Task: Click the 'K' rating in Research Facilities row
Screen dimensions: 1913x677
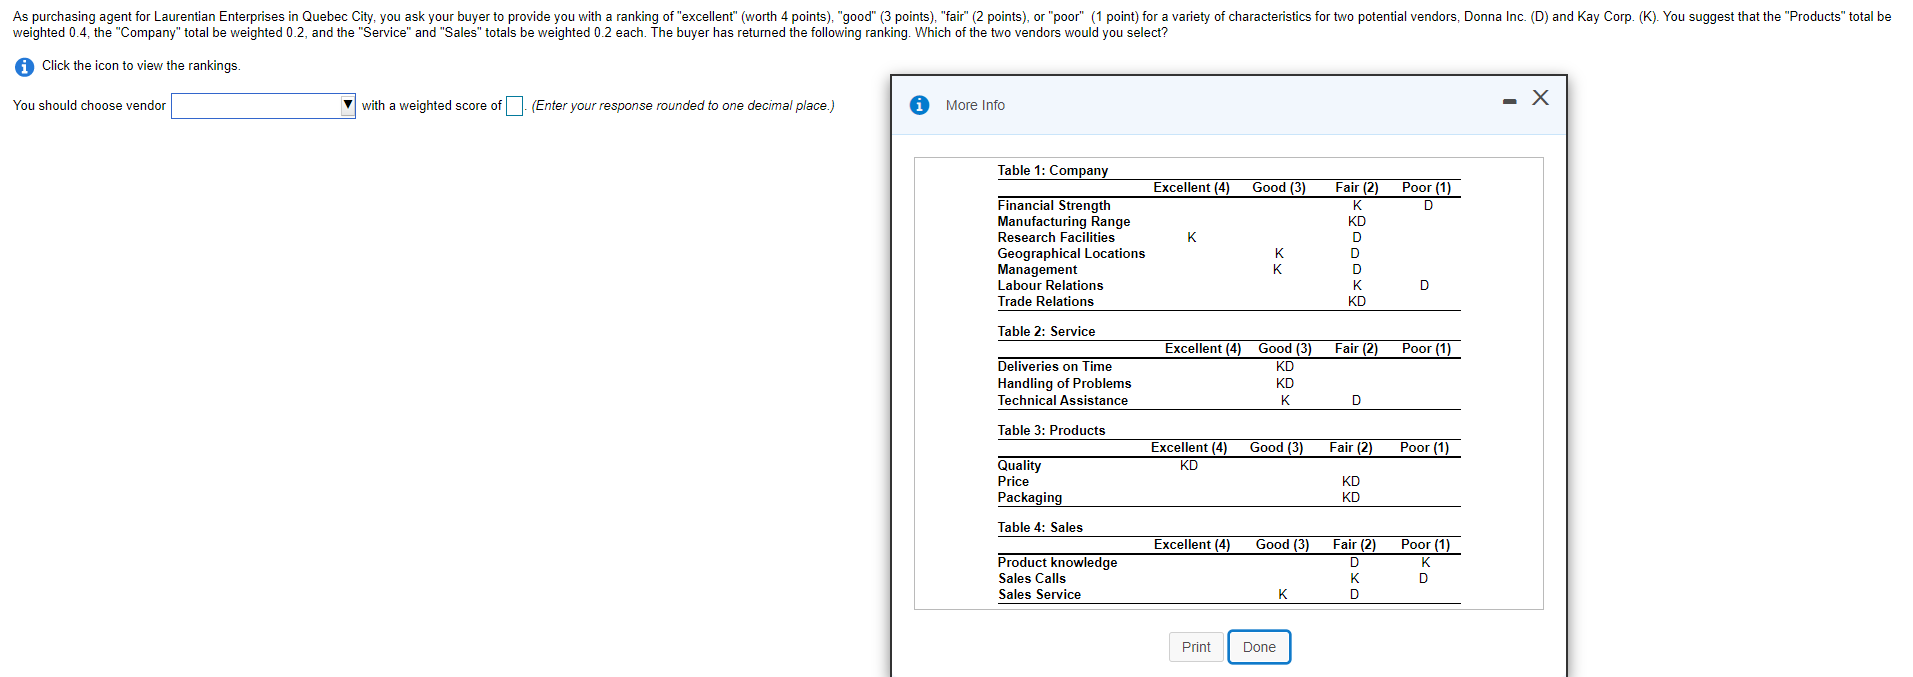Action: click(x=1192, y=238)
